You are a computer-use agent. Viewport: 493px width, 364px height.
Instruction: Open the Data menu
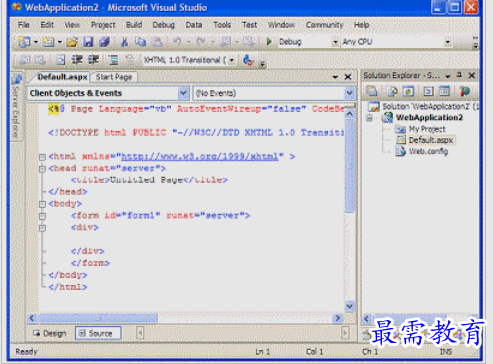click(x=194, y=25)
